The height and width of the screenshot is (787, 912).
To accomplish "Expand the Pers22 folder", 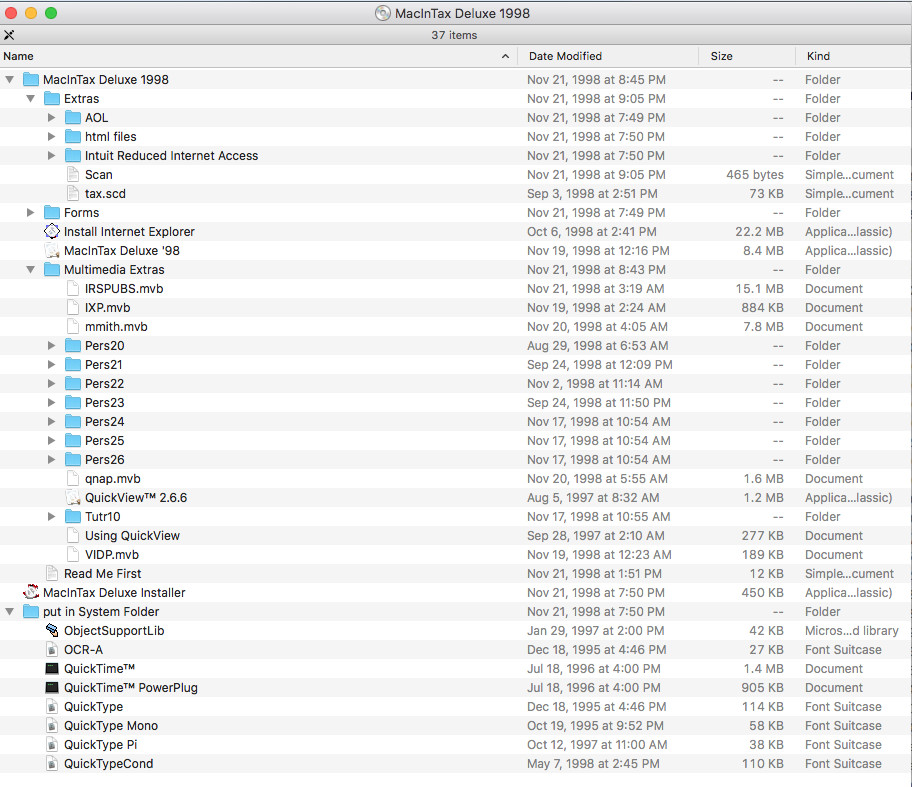I will [x=51, y=384].
